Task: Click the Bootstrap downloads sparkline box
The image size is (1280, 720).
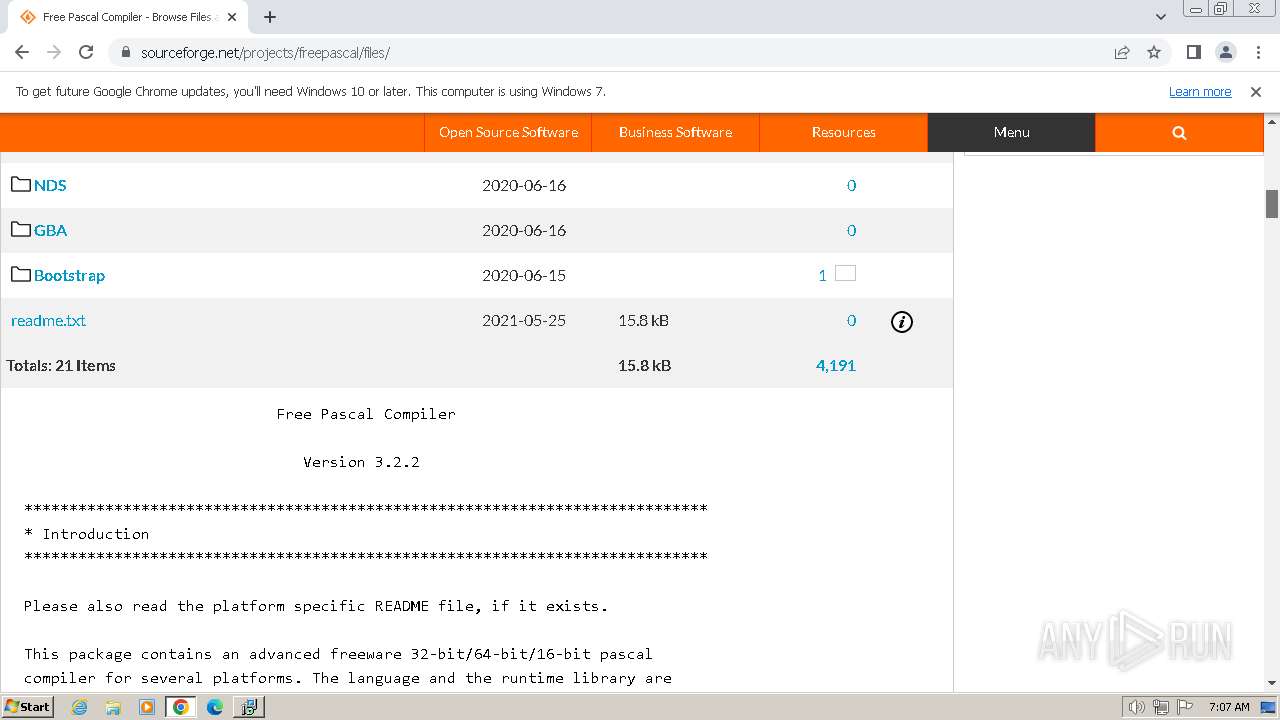Action: pos(845,273)
